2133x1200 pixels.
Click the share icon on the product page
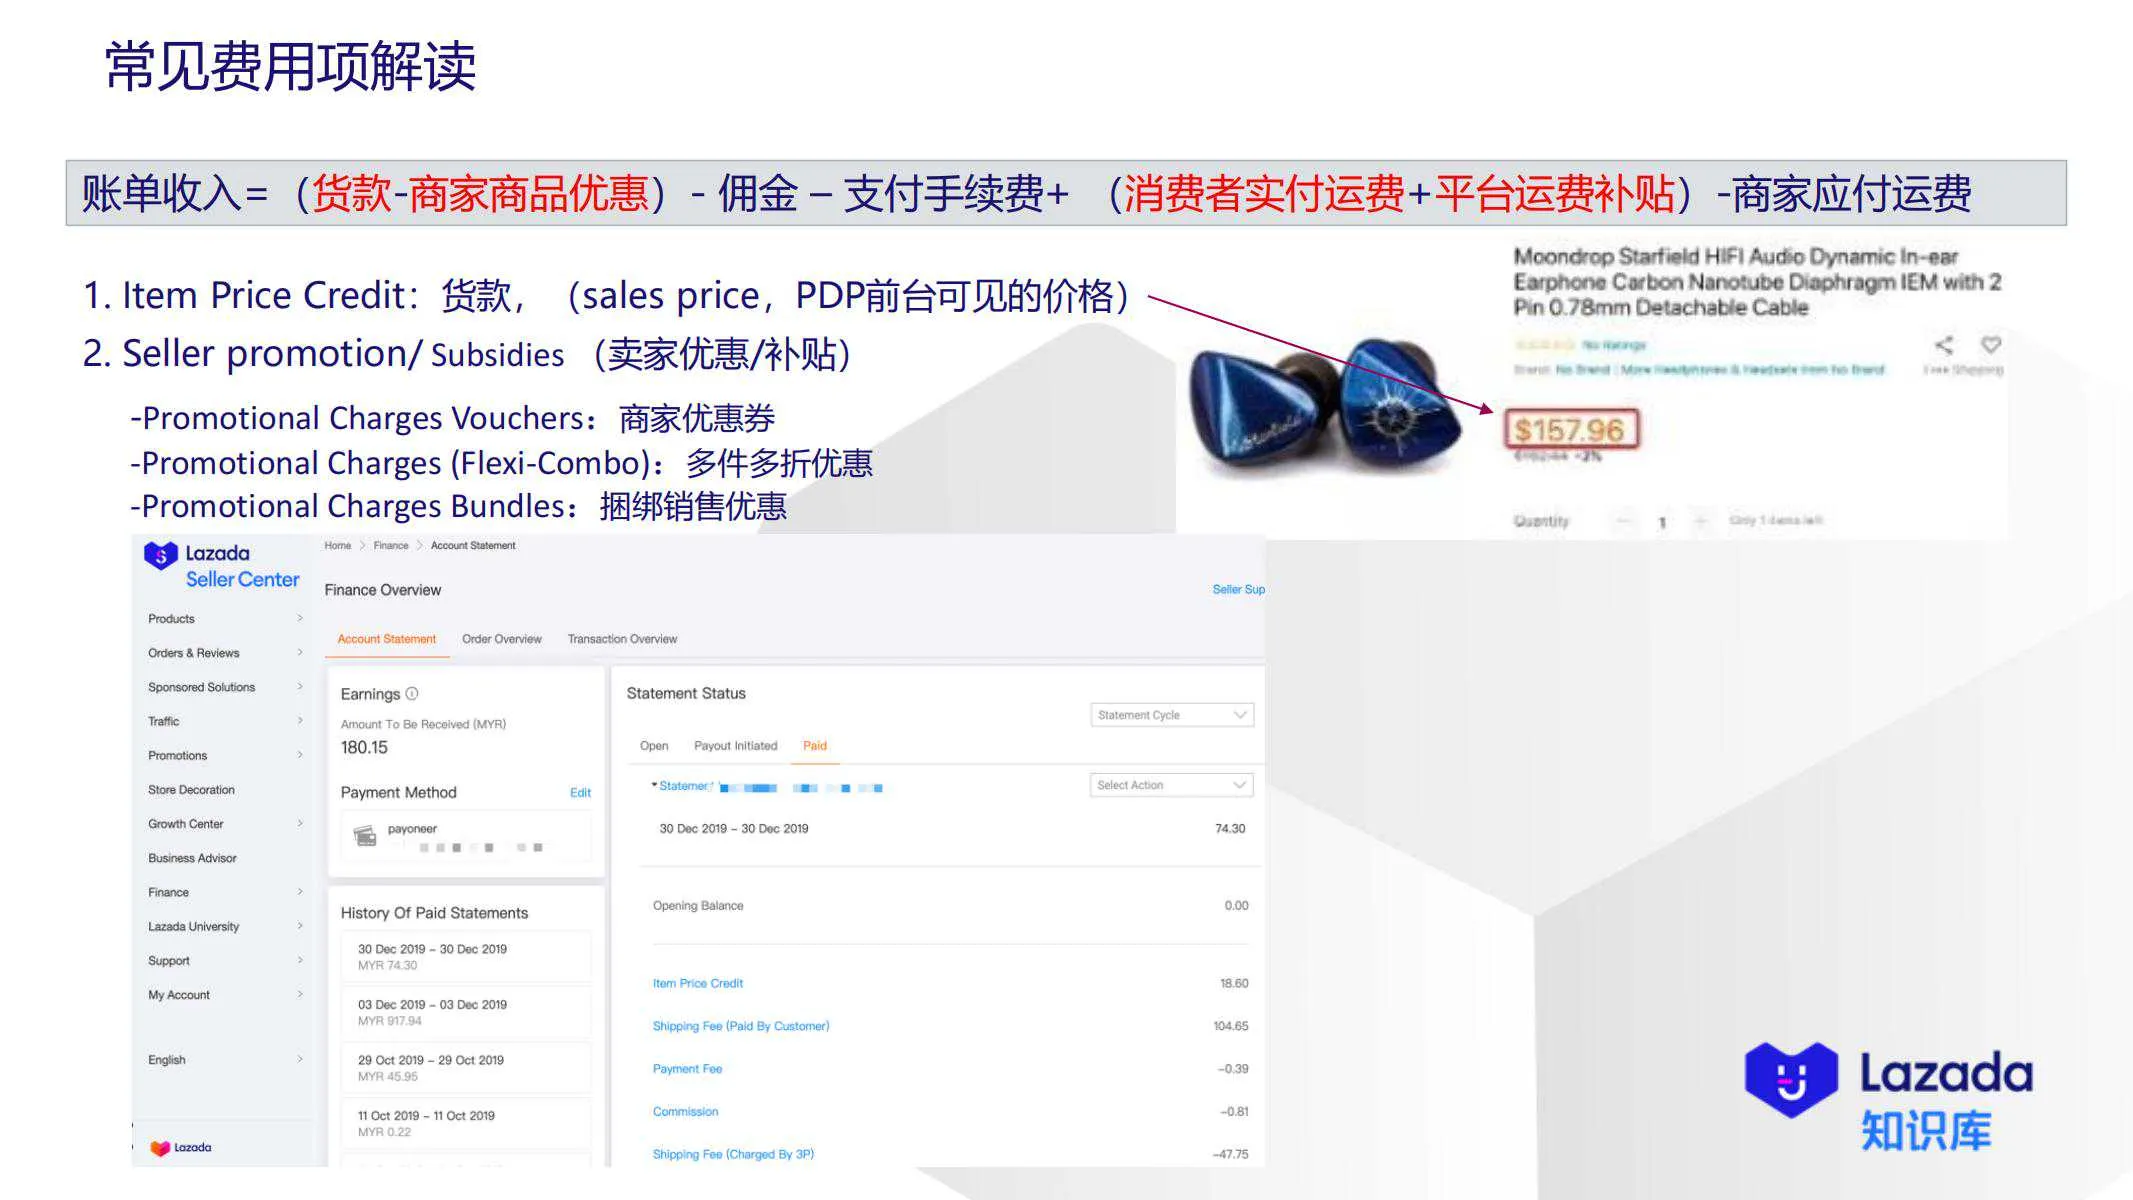point(1944,346)
